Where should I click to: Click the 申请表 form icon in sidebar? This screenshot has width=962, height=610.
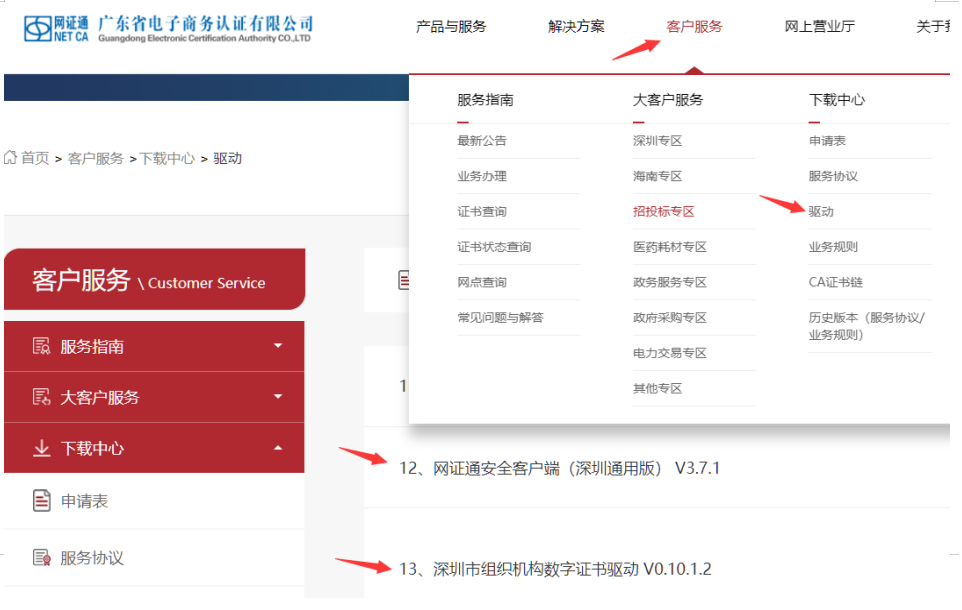point(42,501)
